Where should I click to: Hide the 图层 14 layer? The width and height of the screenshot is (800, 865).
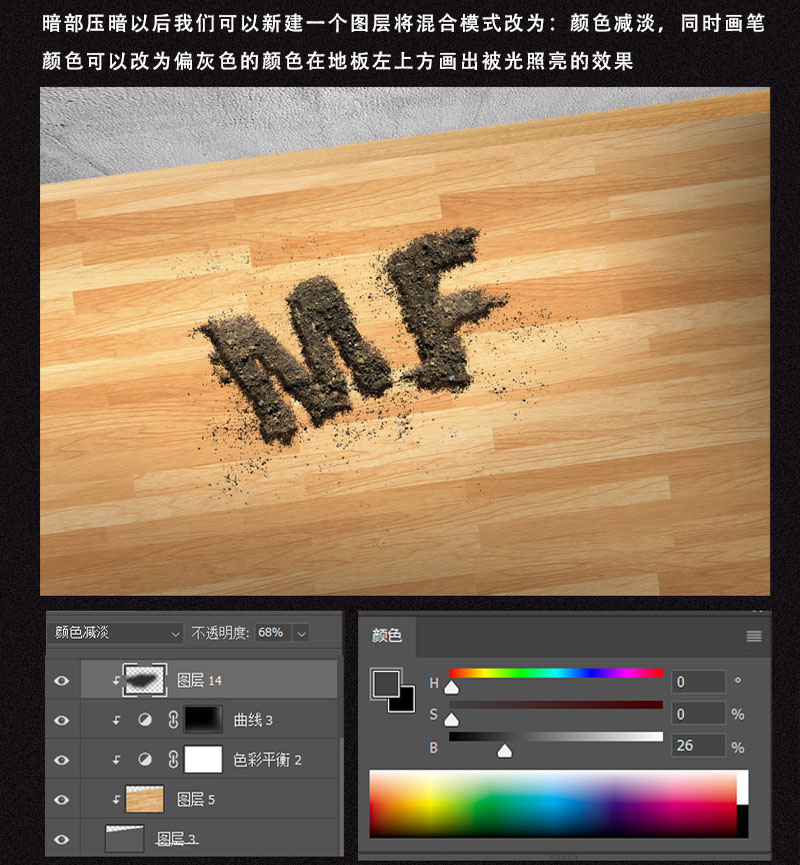coord(62,678)
